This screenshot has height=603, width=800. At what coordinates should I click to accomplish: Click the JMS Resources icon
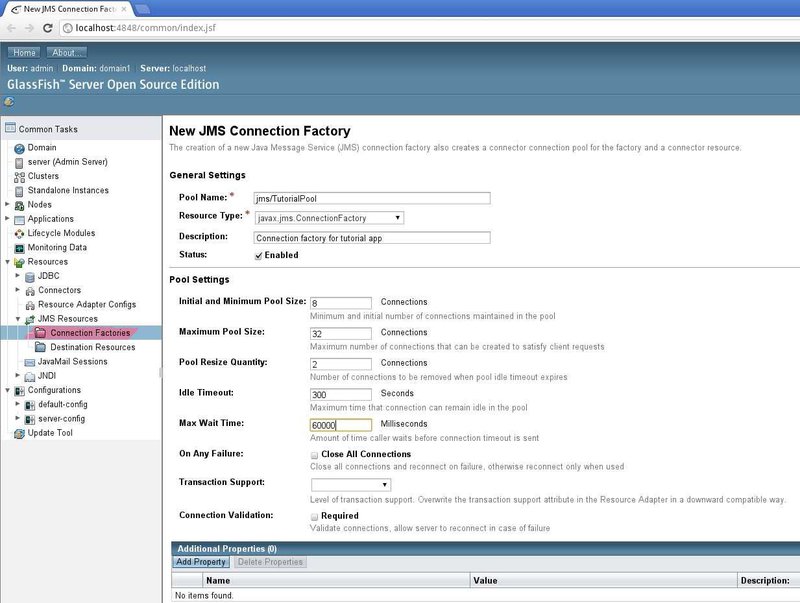click(30, 320)
